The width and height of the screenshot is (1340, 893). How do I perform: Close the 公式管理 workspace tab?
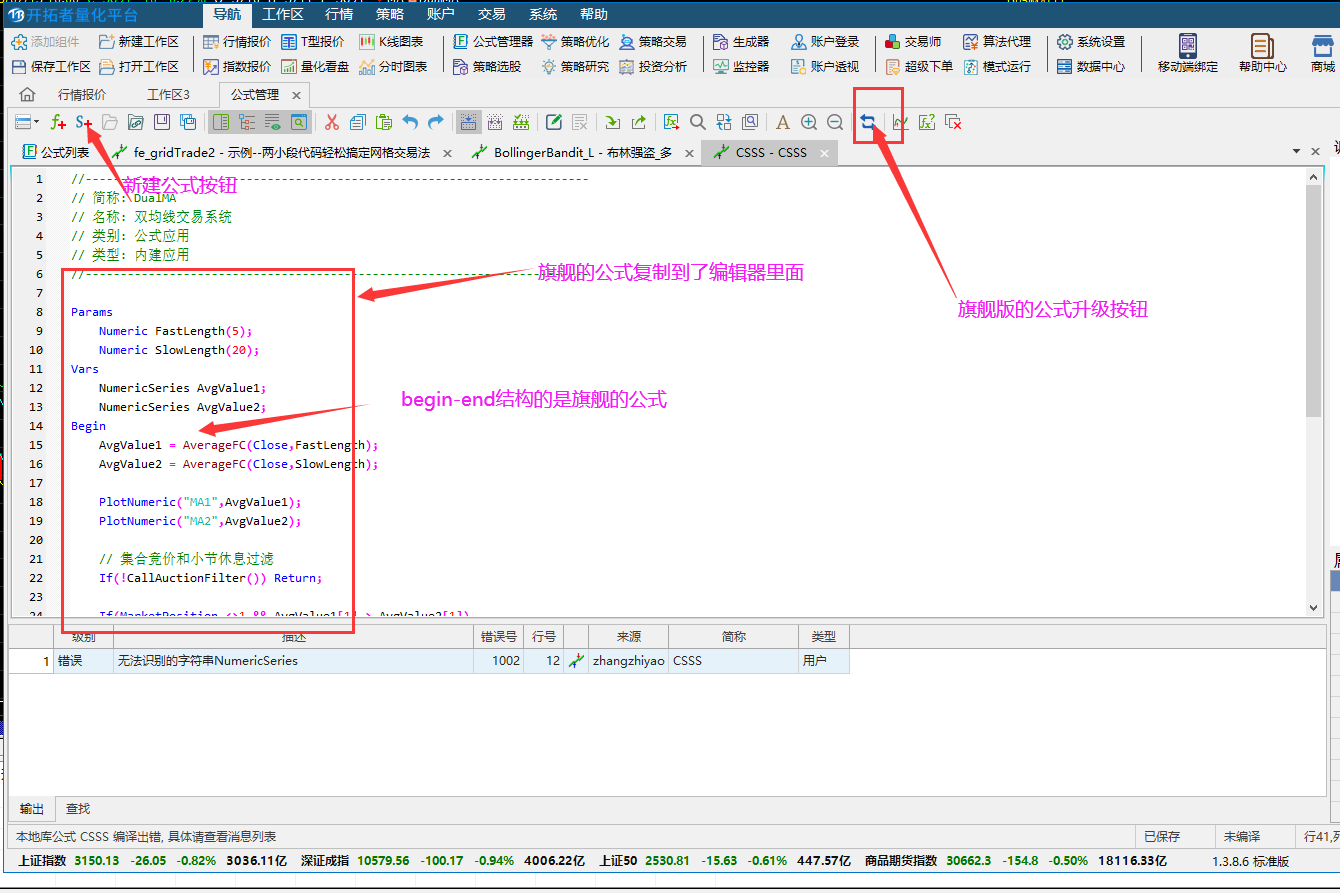point(297,94)
